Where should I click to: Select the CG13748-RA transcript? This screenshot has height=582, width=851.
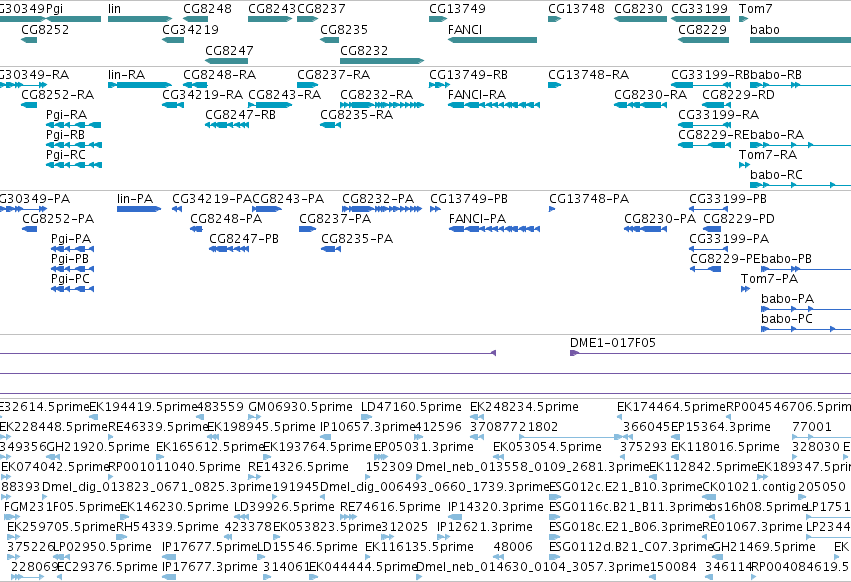pyautogui.click(x=554, y=85)
